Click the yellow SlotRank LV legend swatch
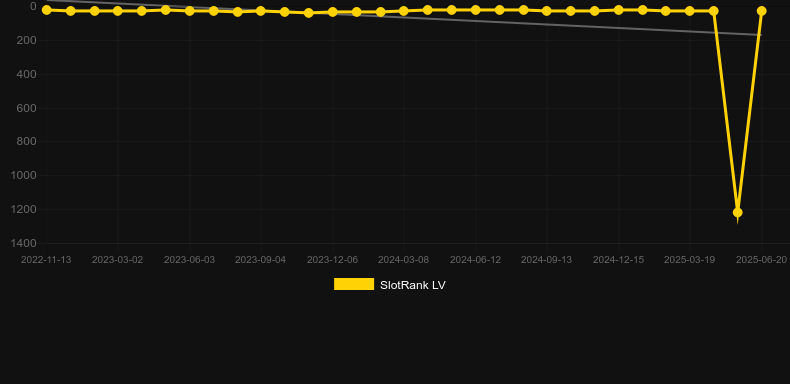790x384 pixels. coord(354,284)
